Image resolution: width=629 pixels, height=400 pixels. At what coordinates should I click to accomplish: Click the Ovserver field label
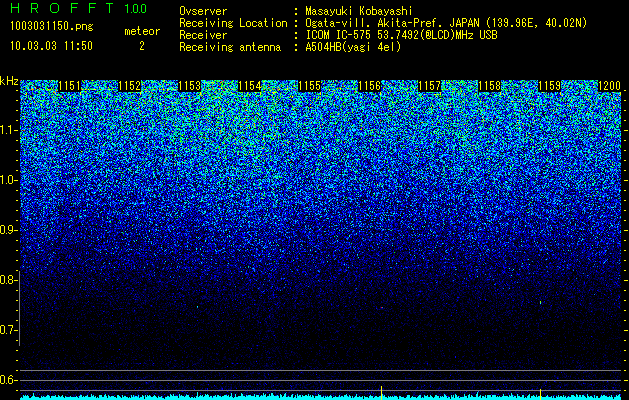click(x=203, y=11)
